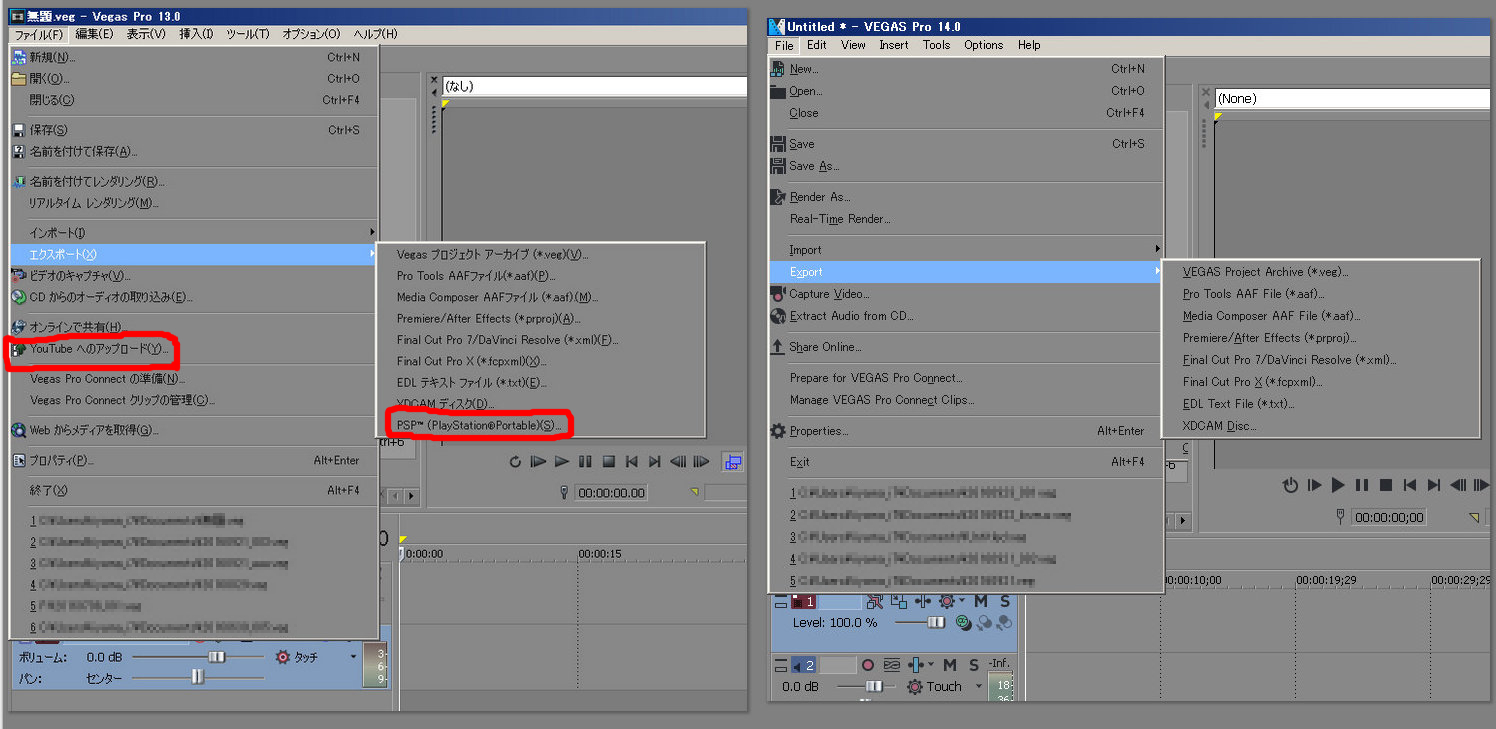Choose YouTube へのアップロード menu entry
Screen dimensions: 1496x729
(194, 349)
